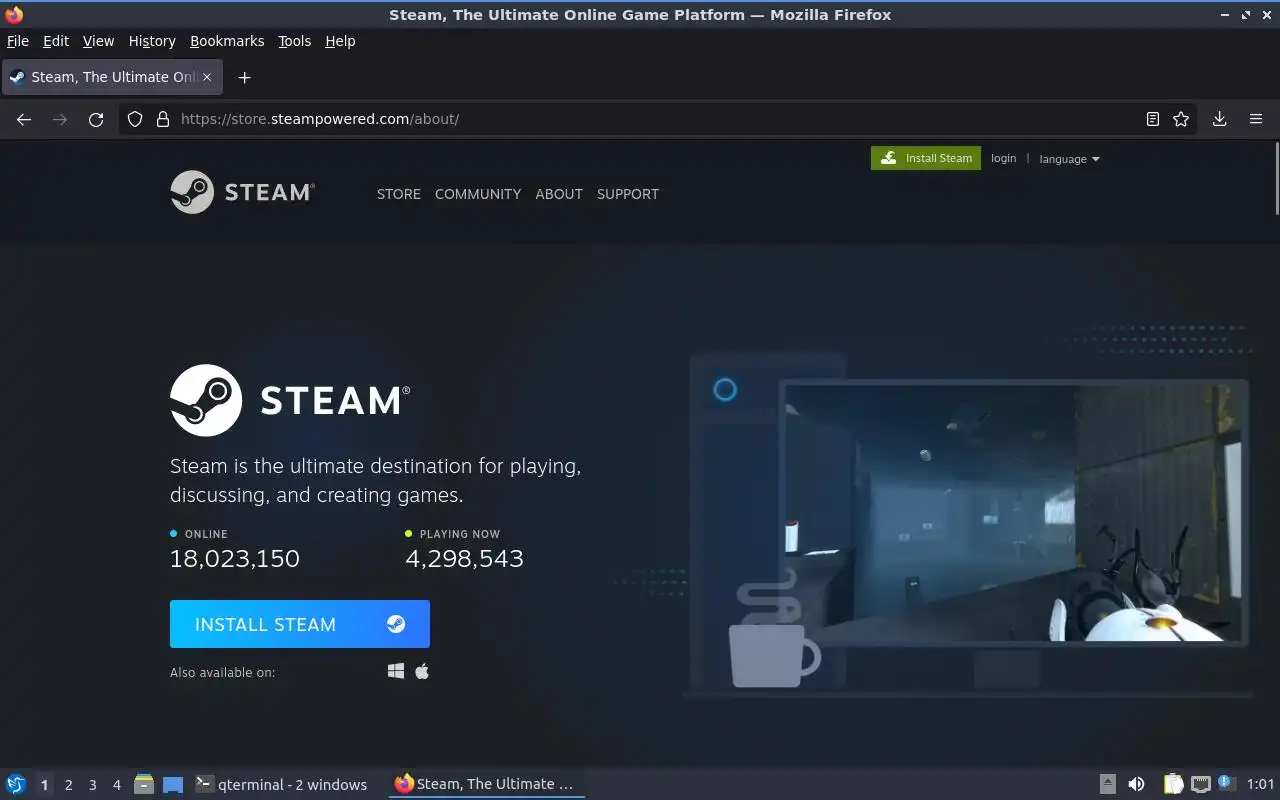
Task: Select the Firefox Steam taskbar entry
Action: (486, 784)
